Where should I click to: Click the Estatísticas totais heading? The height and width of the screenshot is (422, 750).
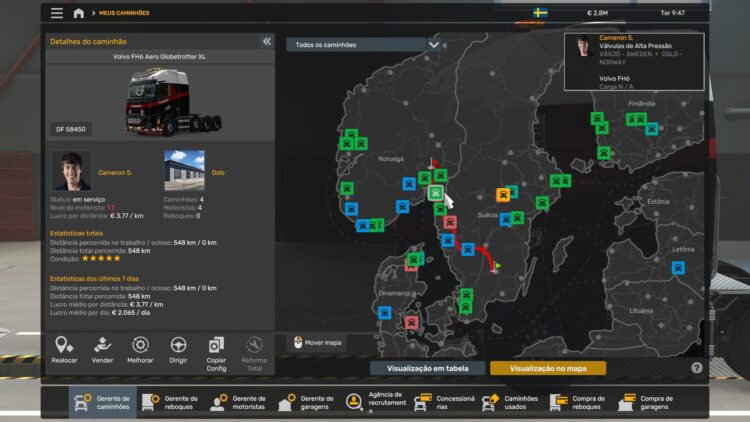pos(77,233)
